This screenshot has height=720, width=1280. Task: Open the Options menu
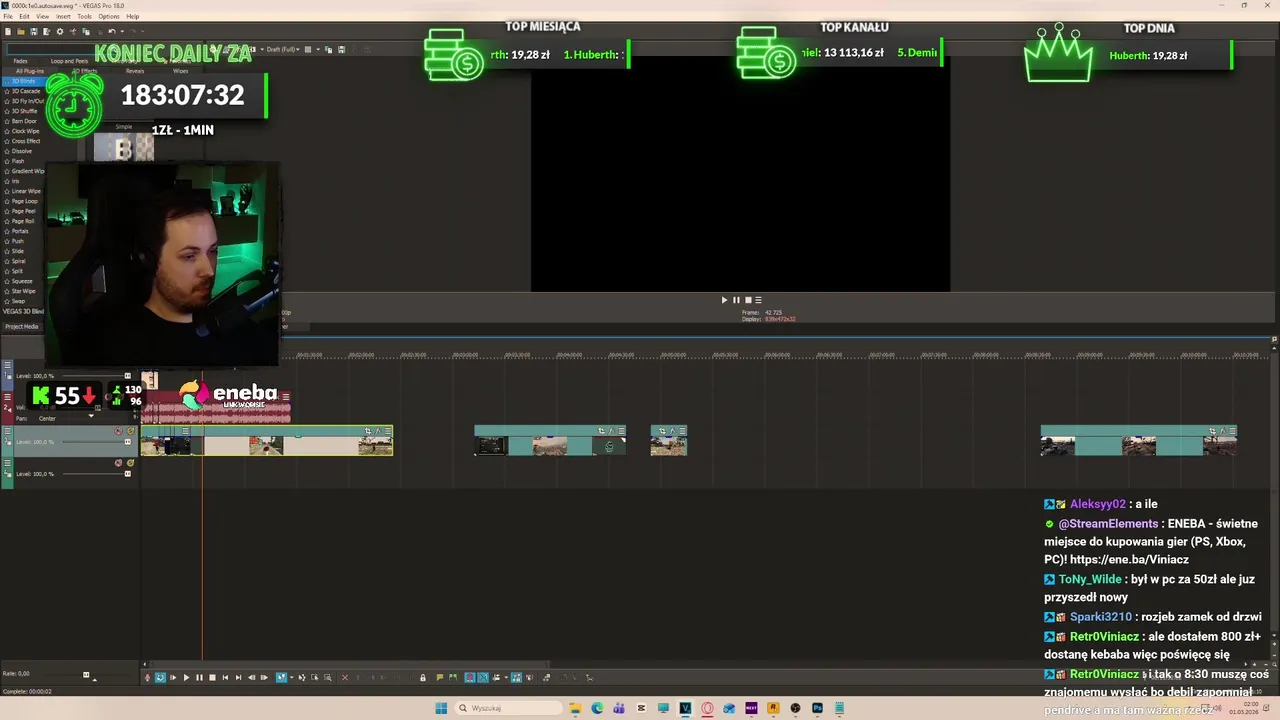click(x=109, y=16)
